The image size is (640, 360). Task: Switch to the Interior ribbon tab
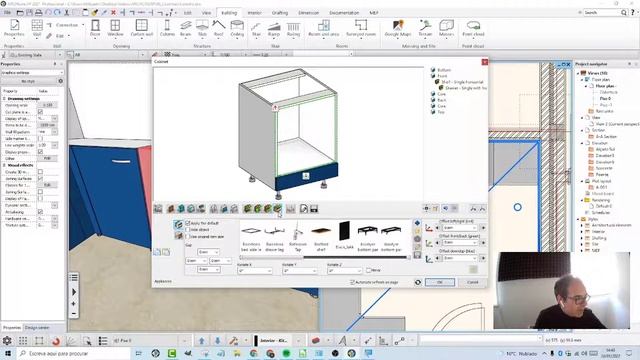[254, 13]
